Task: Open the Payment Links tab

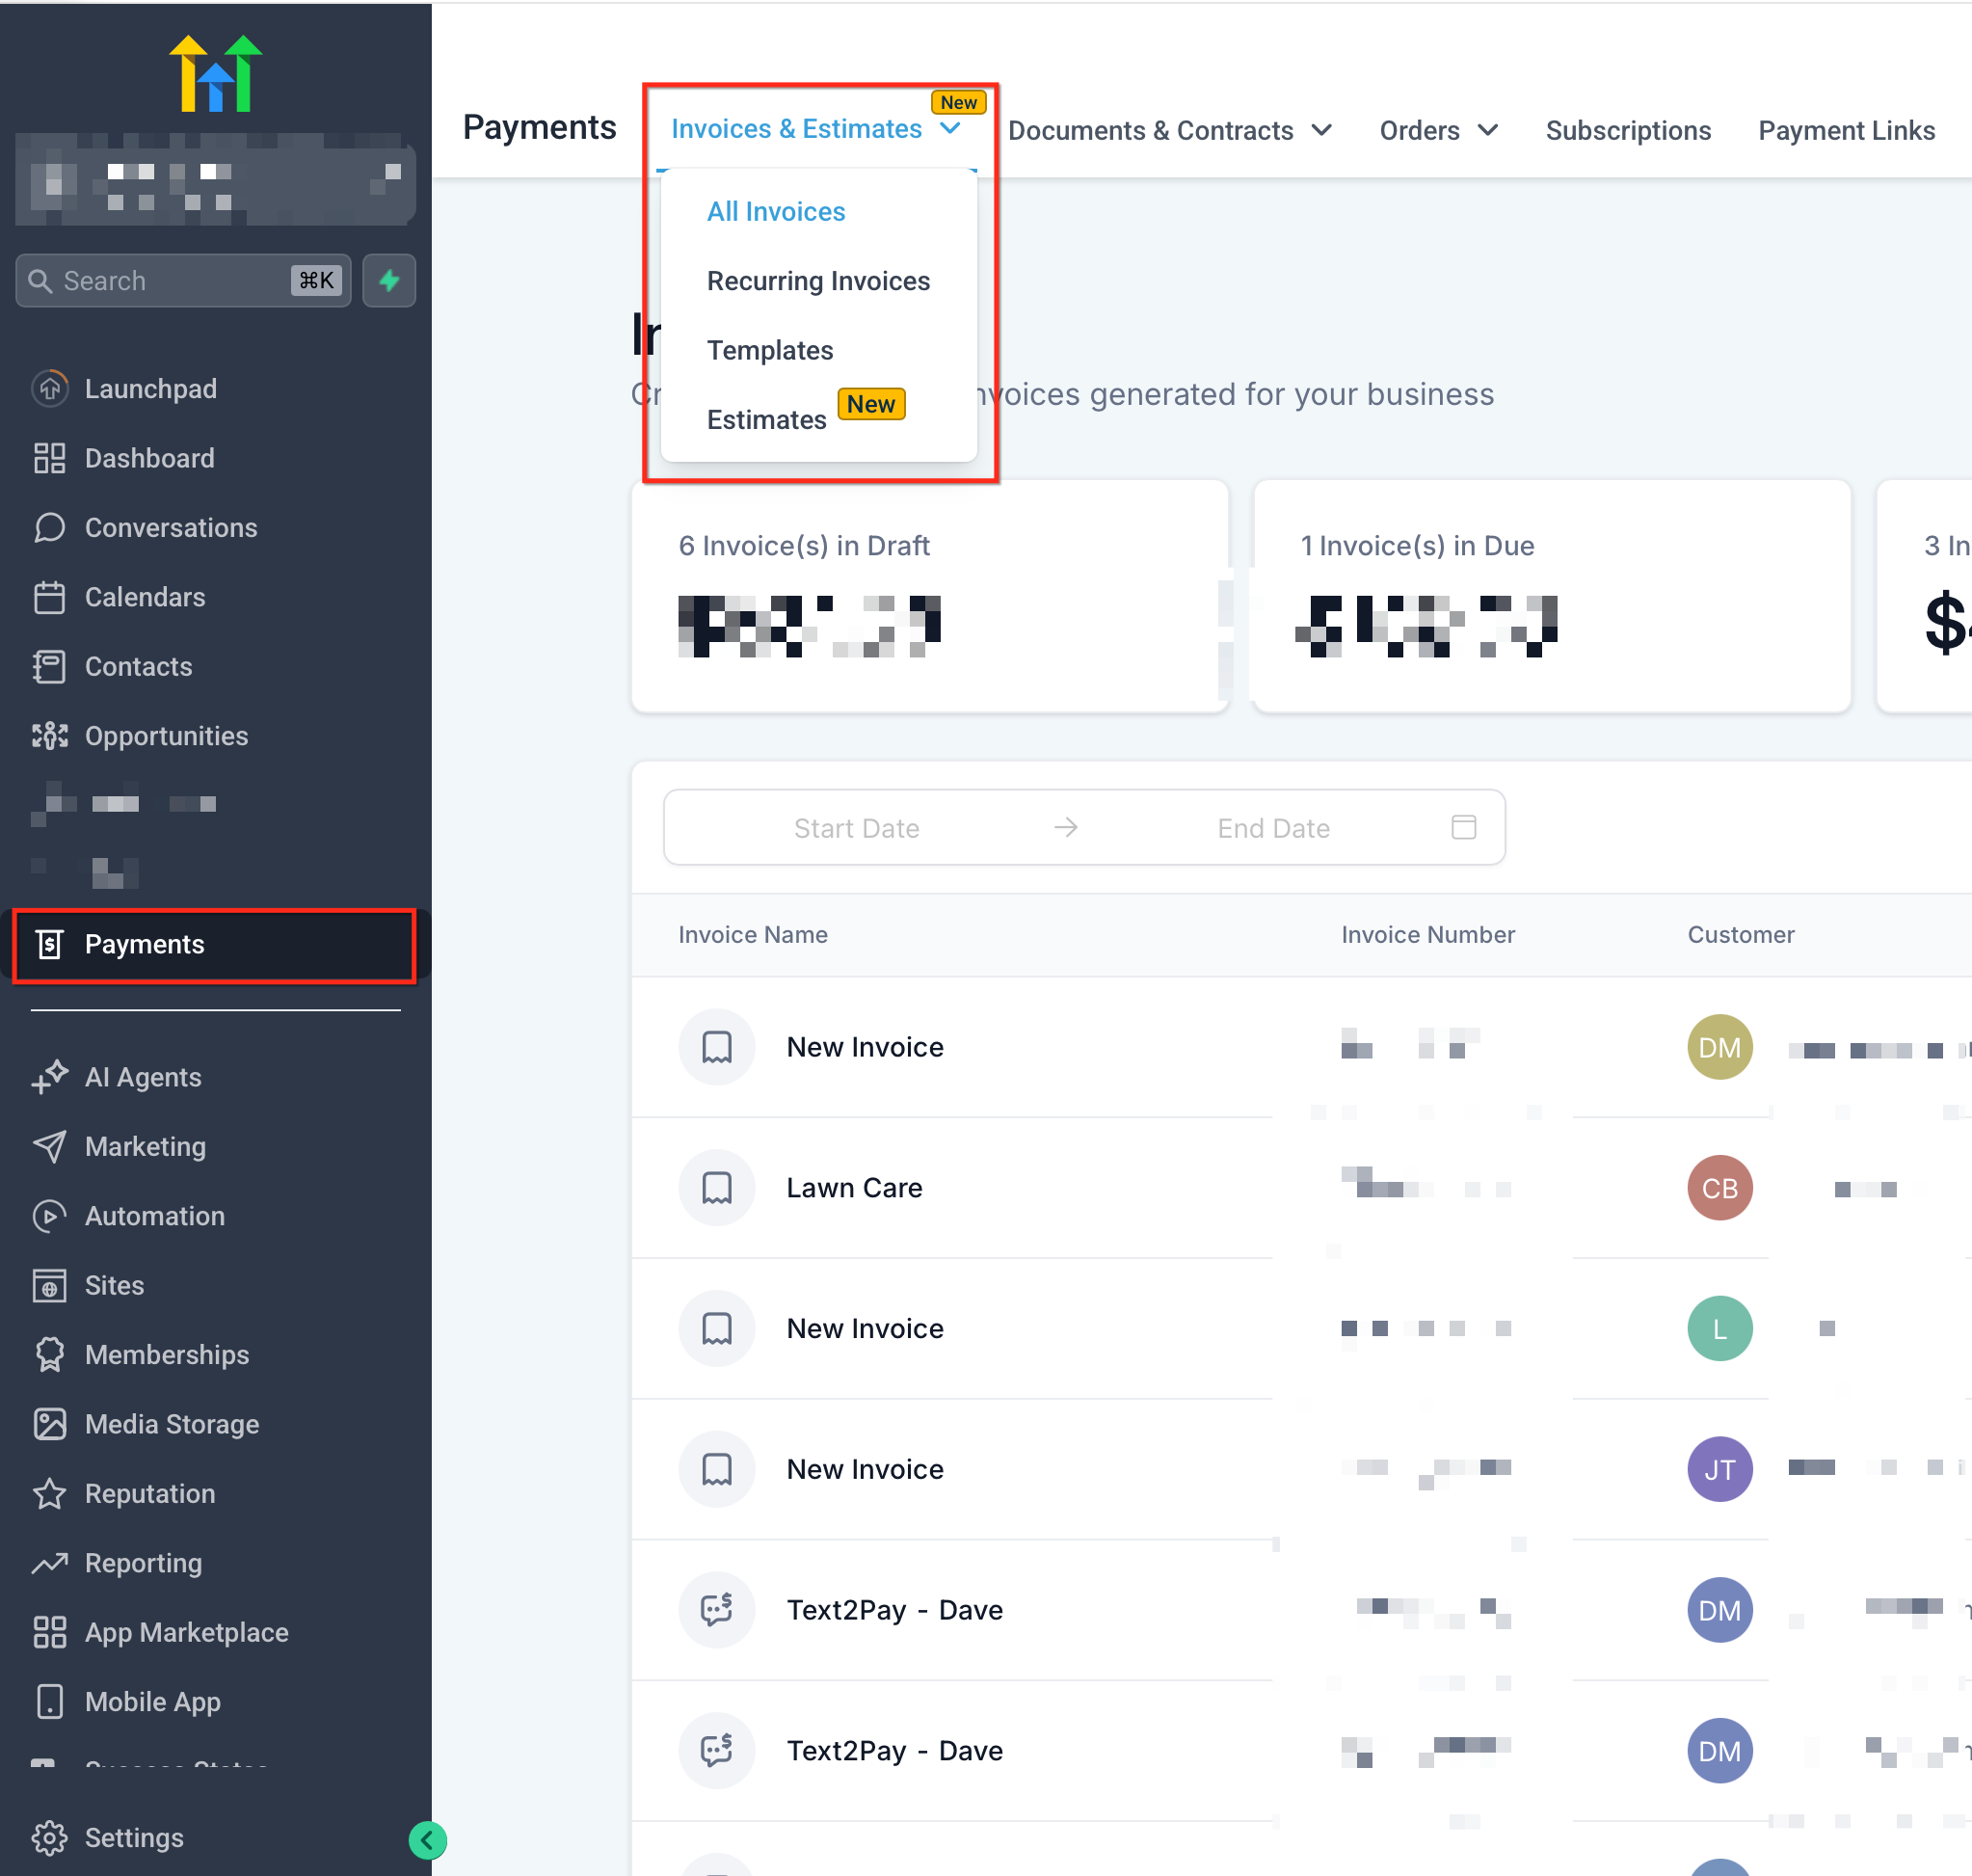Action: (x=1845, y=131)
